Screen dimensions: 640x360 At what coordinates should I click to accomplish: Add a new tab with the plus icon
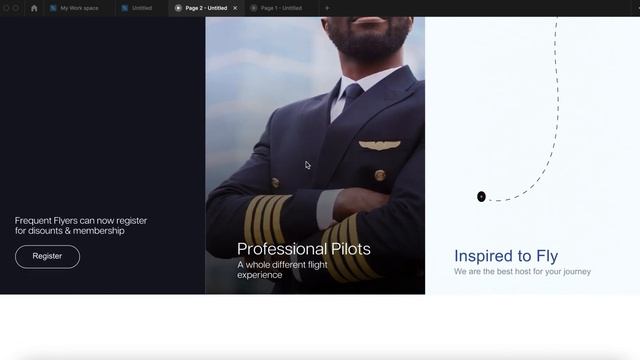327,8
